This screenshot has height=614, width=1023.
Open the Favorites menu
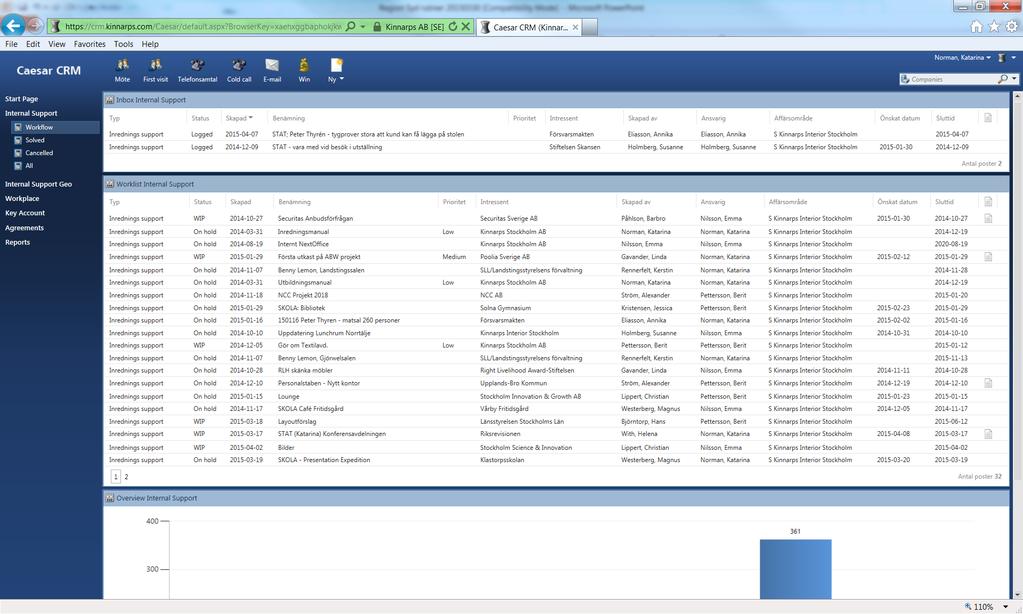click(89, 44)
